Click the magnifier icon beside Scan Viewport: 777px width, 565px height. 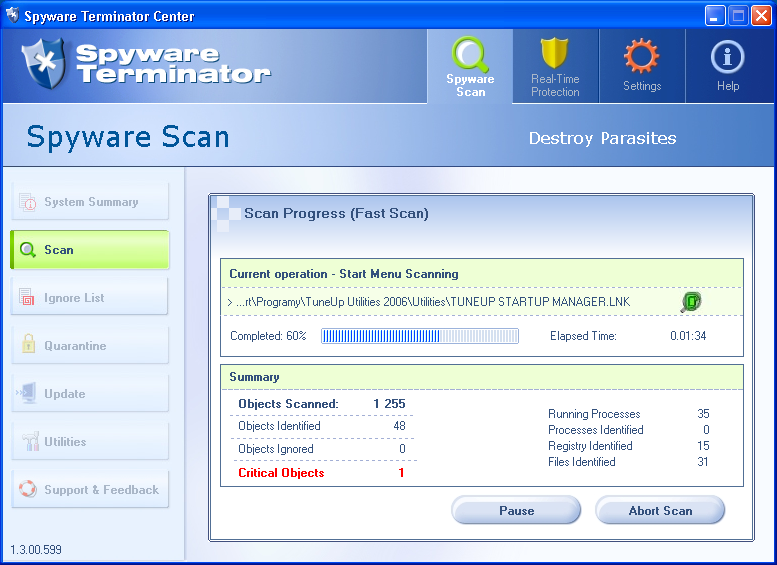(x=28, y=250)
